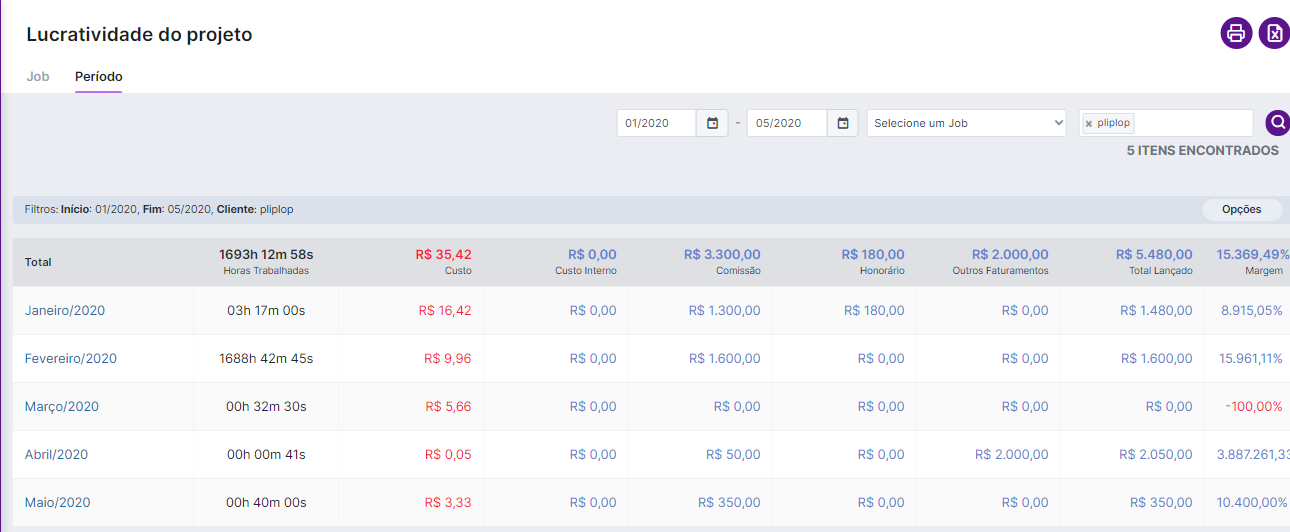The width and height of the screenshot is (1290, 532).
Task: Switch to the Job tab
Action: [38, 76]
